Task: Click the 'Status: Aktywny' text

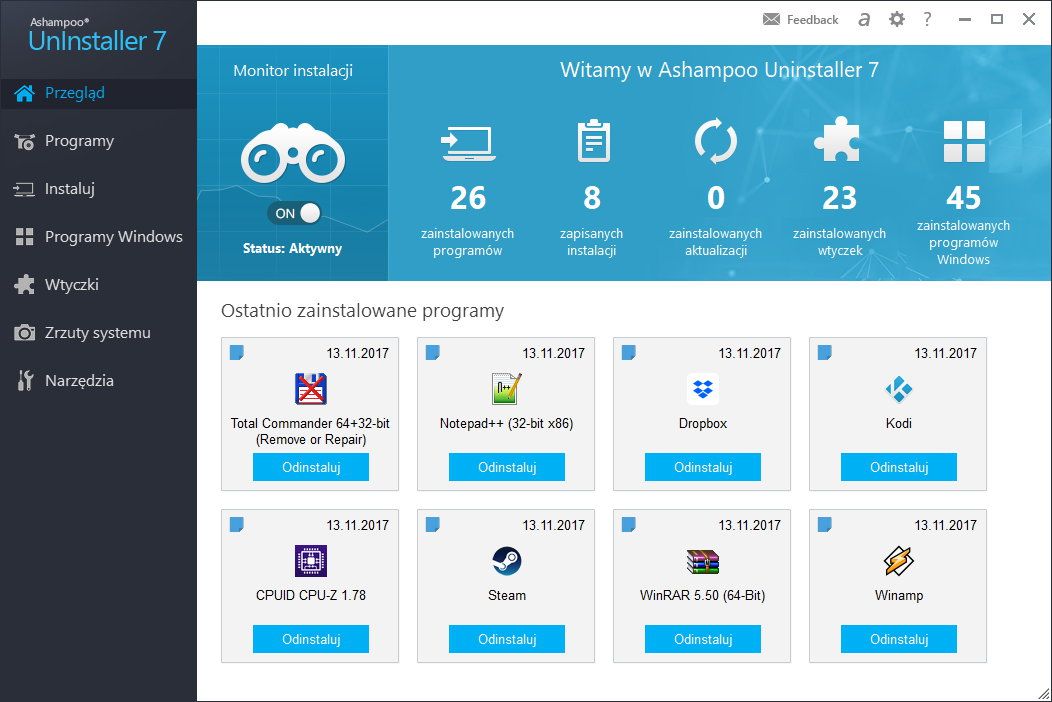Action: [x=293, y=248]
